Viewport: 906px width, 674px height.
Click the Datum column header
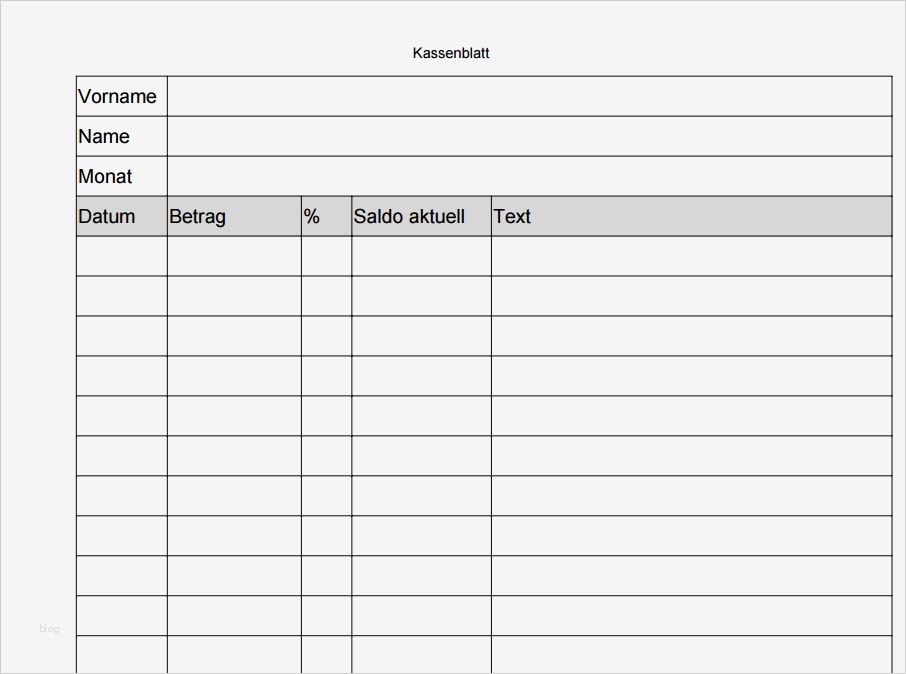(121, 216)
